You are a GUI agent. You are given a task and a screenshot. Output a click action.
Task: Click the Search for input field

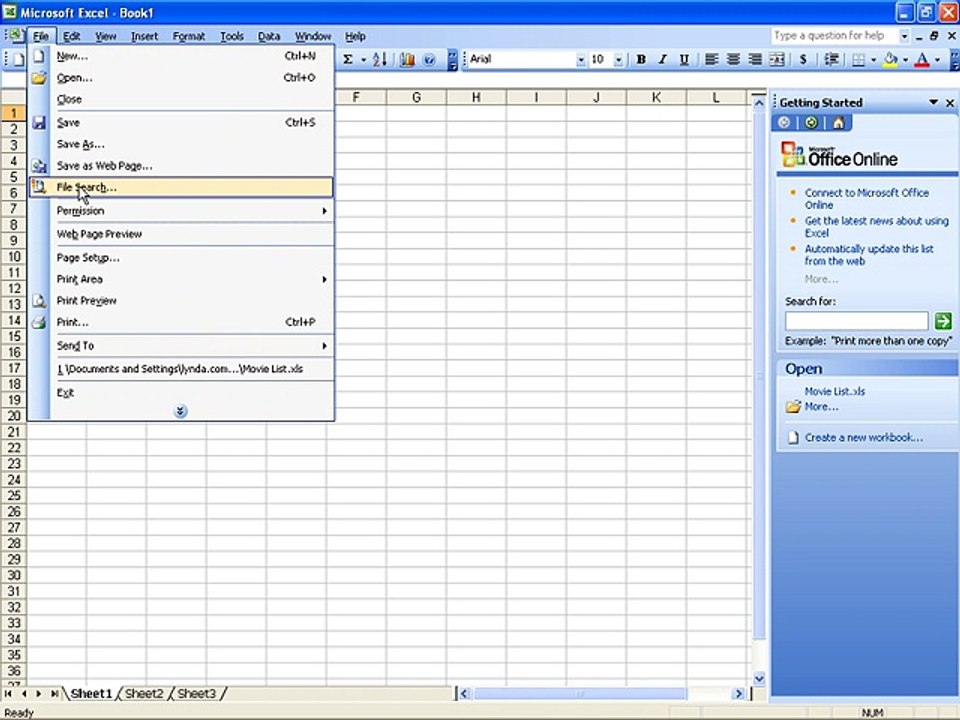[x=857, y=321]
